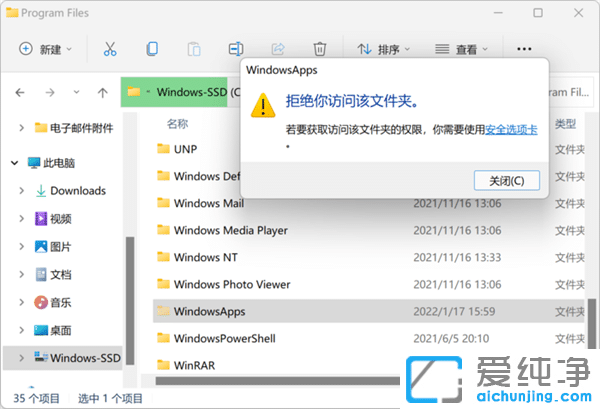Expand the Downloads tree node

[x=21, y=191]
